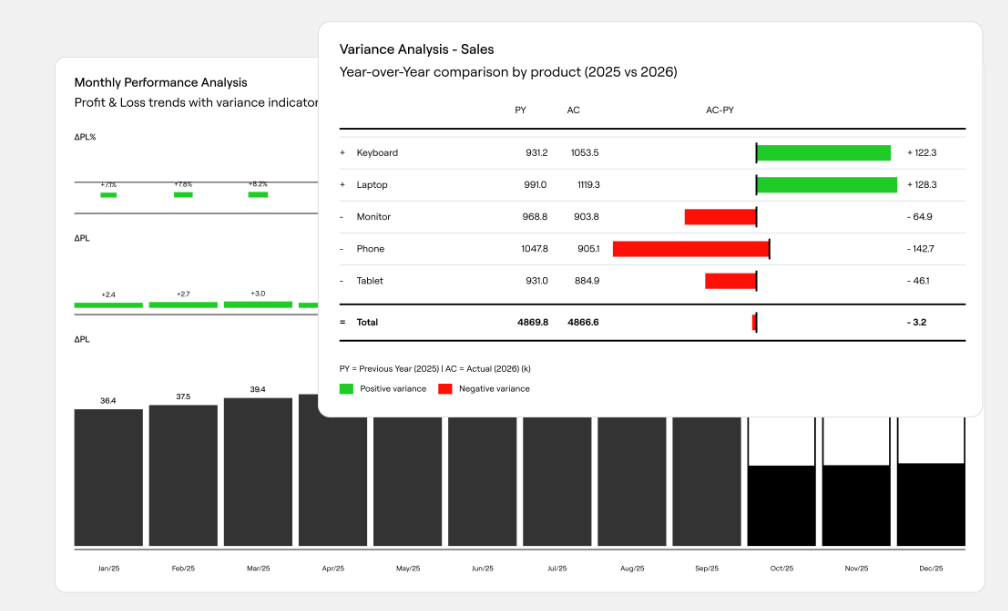1008x611 pixels.
Task: Select the Phone red variance bar
Action: tap(690, 249)
